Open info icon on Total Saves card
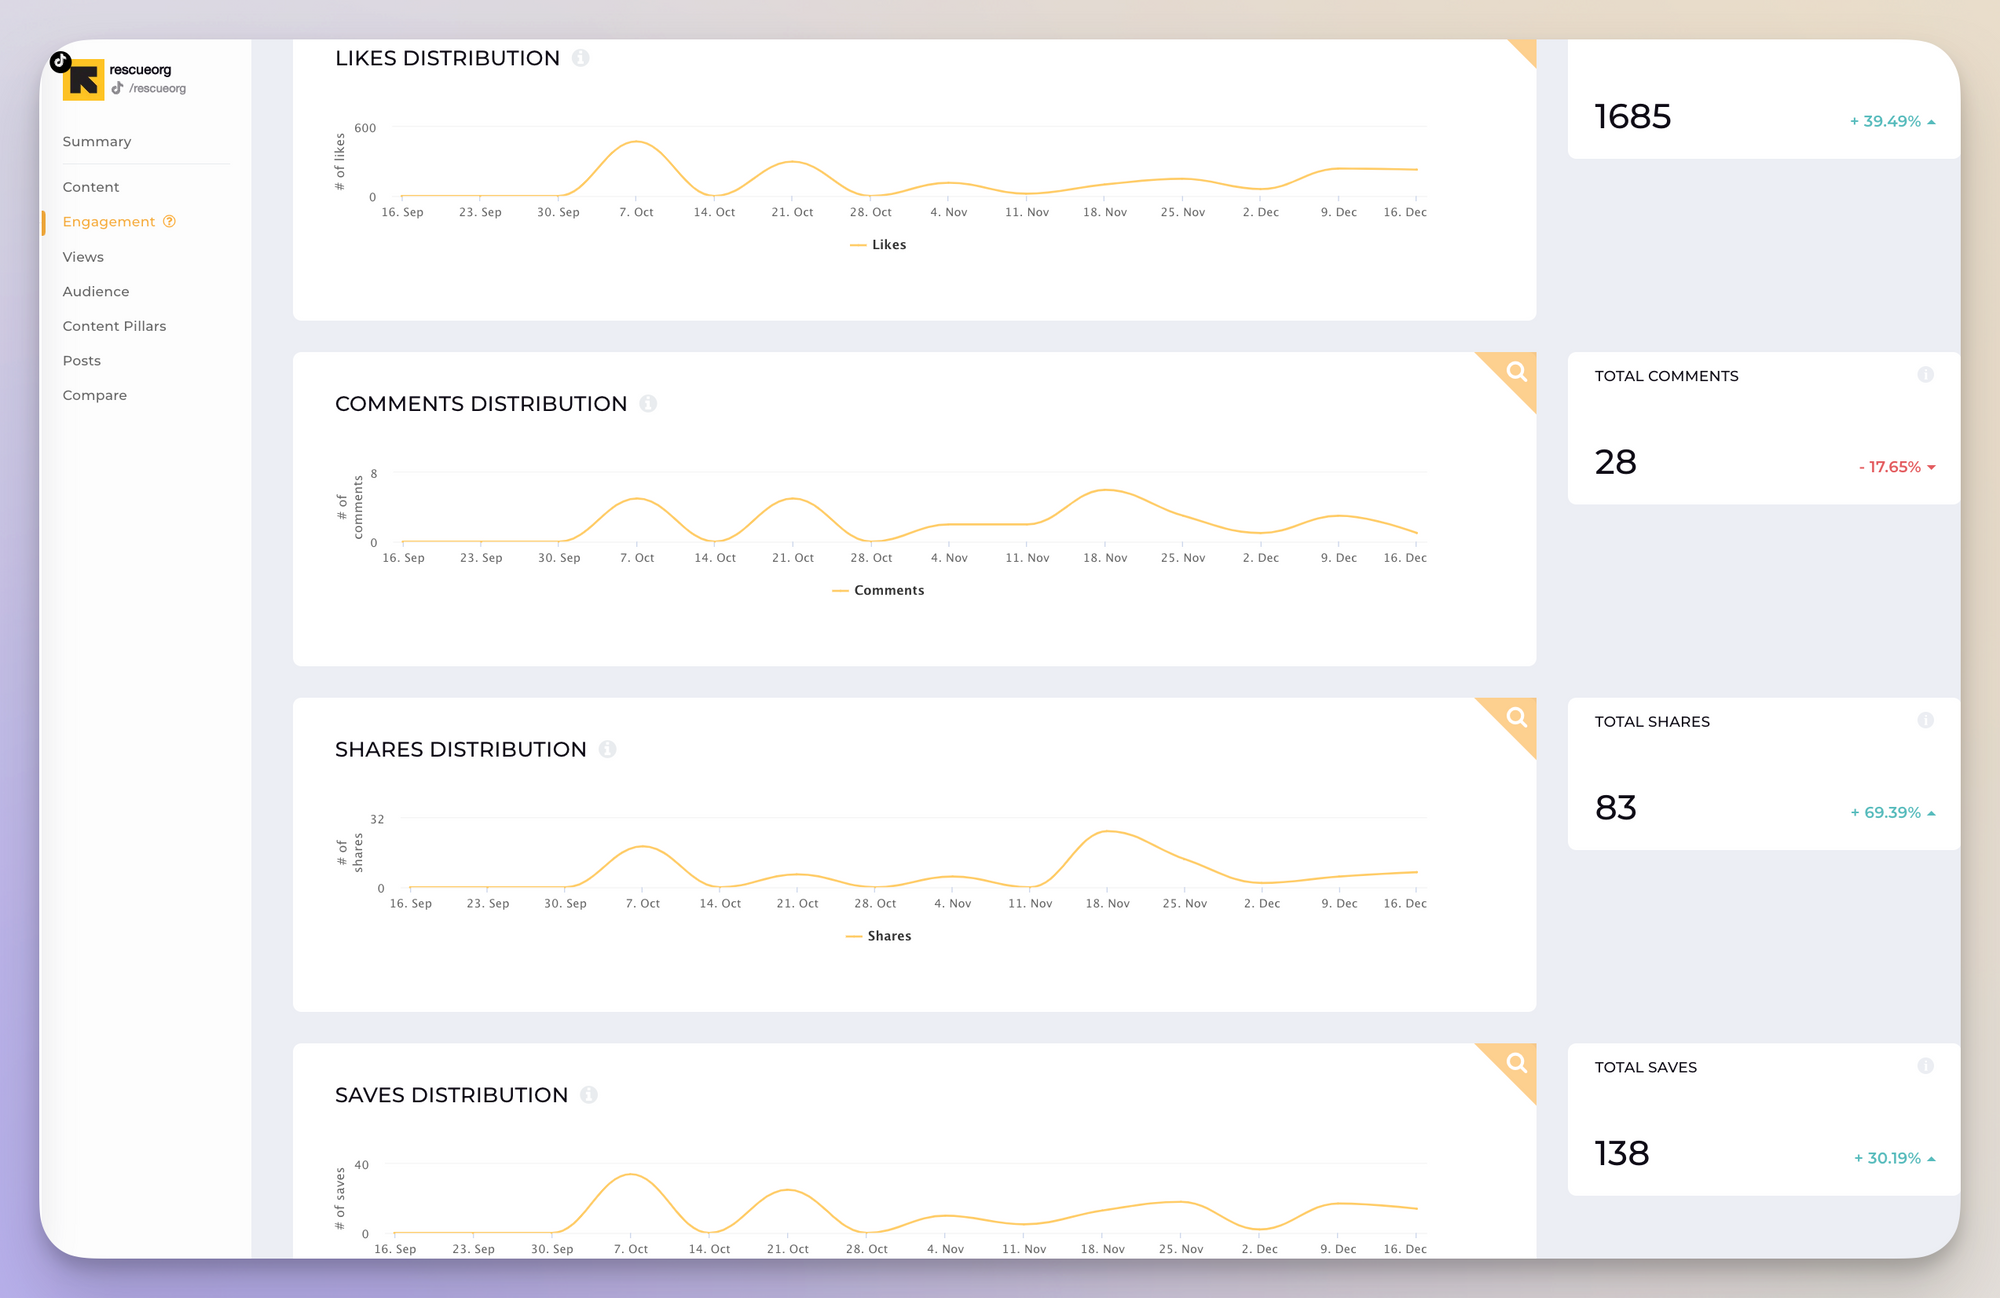2000x1298 pixels. coord(1925,1067)
